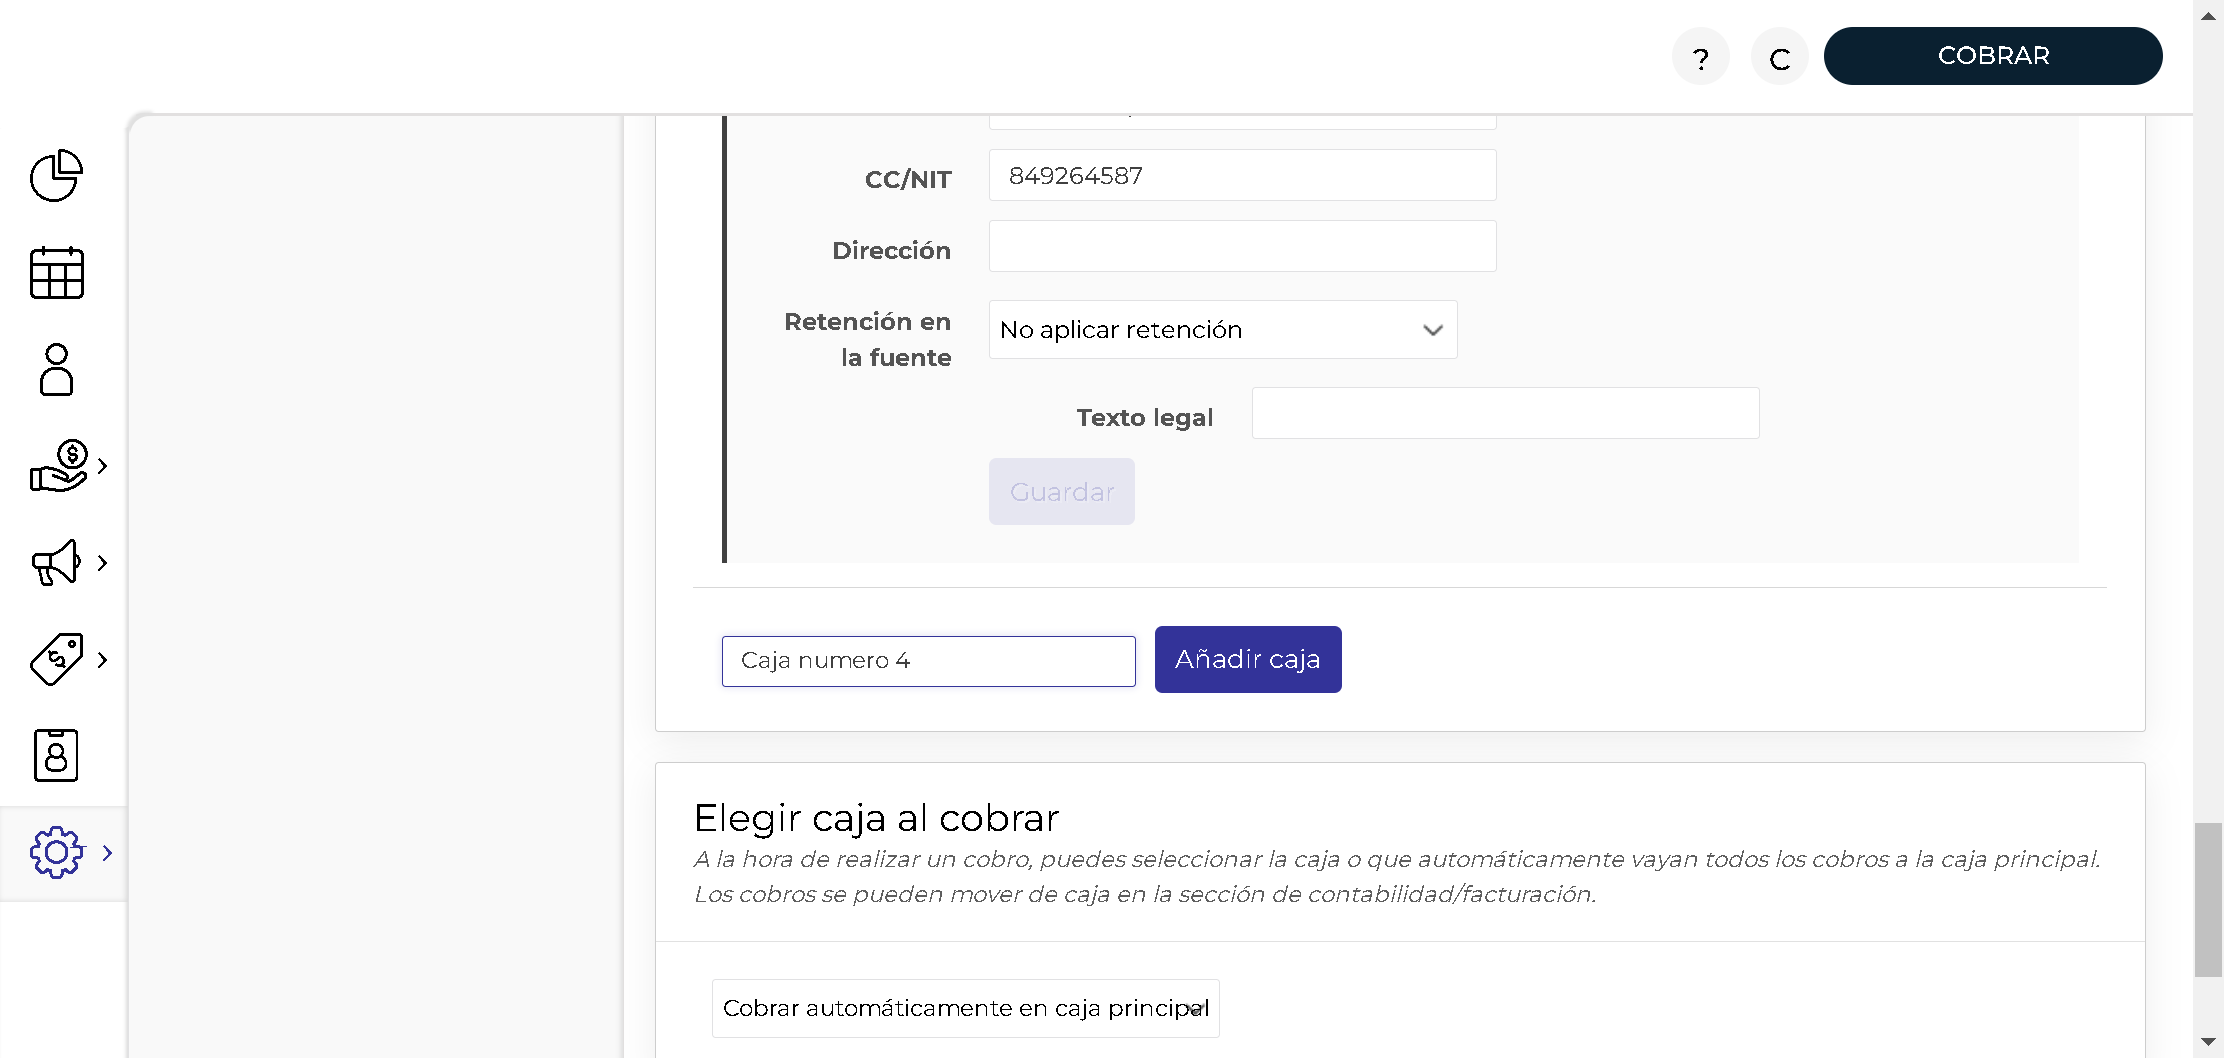
Task: Click the Caja numero 4 name field
Action: coord(928,661)
